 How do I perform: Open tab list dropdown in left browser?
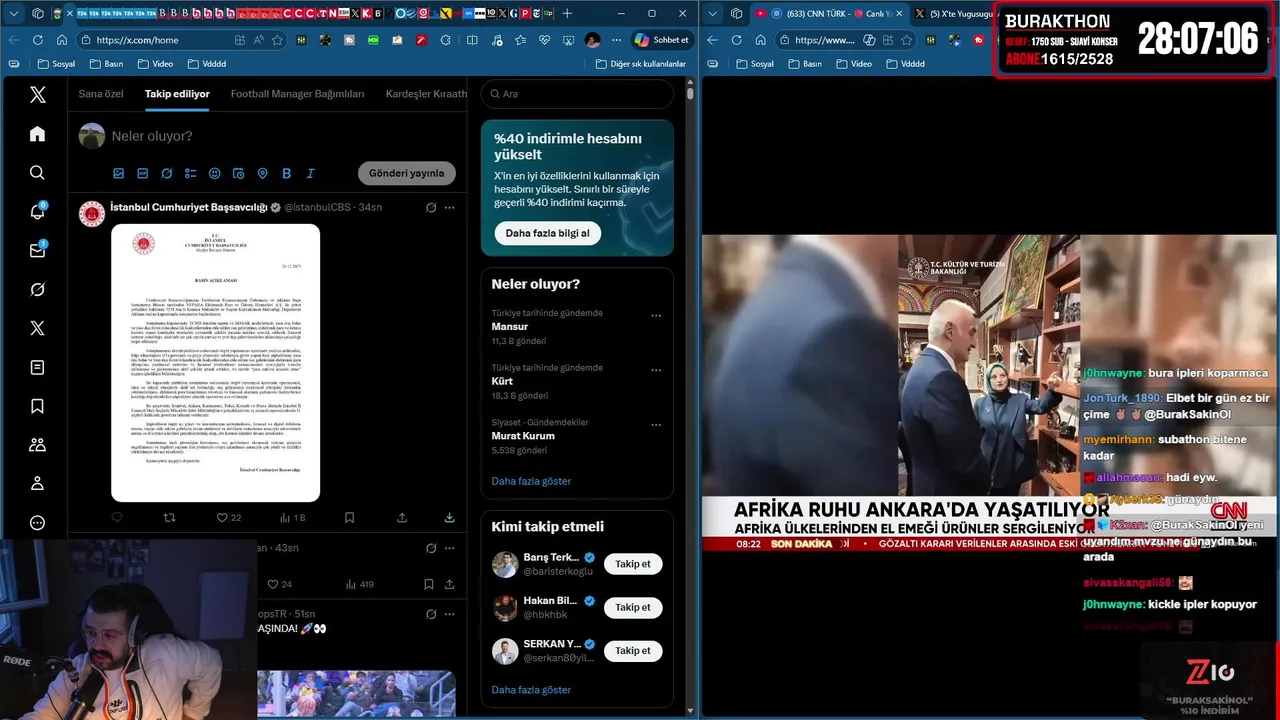coord(13,13)
